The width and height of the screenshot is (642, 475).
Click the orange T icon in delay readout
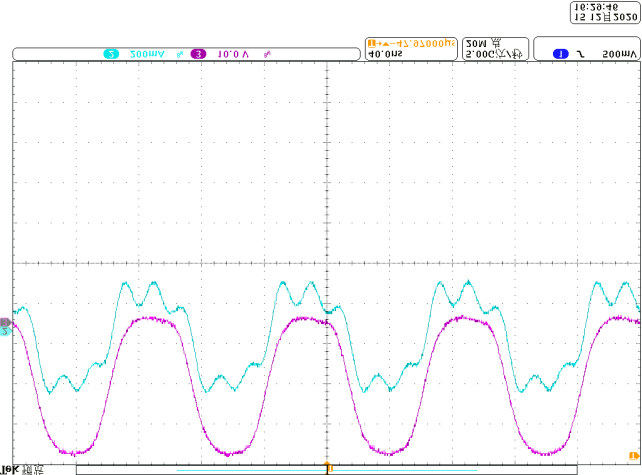click(373, 43)
